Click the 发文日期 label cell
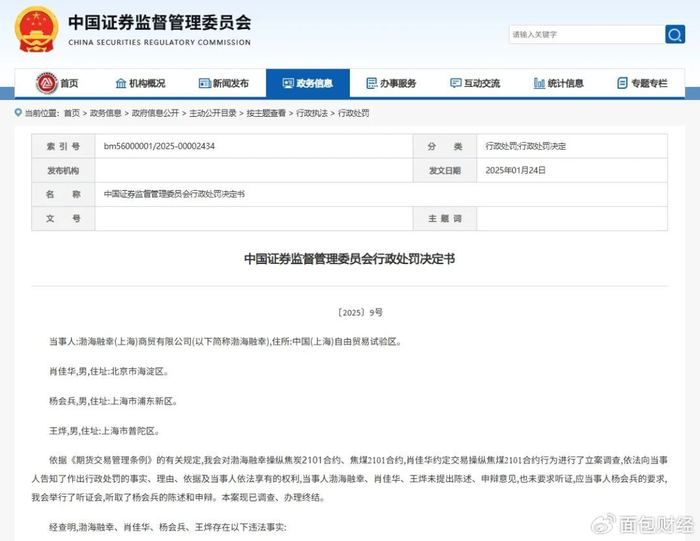Image resolution: width=700 pixels, height=541 pixels. point(445,170)
